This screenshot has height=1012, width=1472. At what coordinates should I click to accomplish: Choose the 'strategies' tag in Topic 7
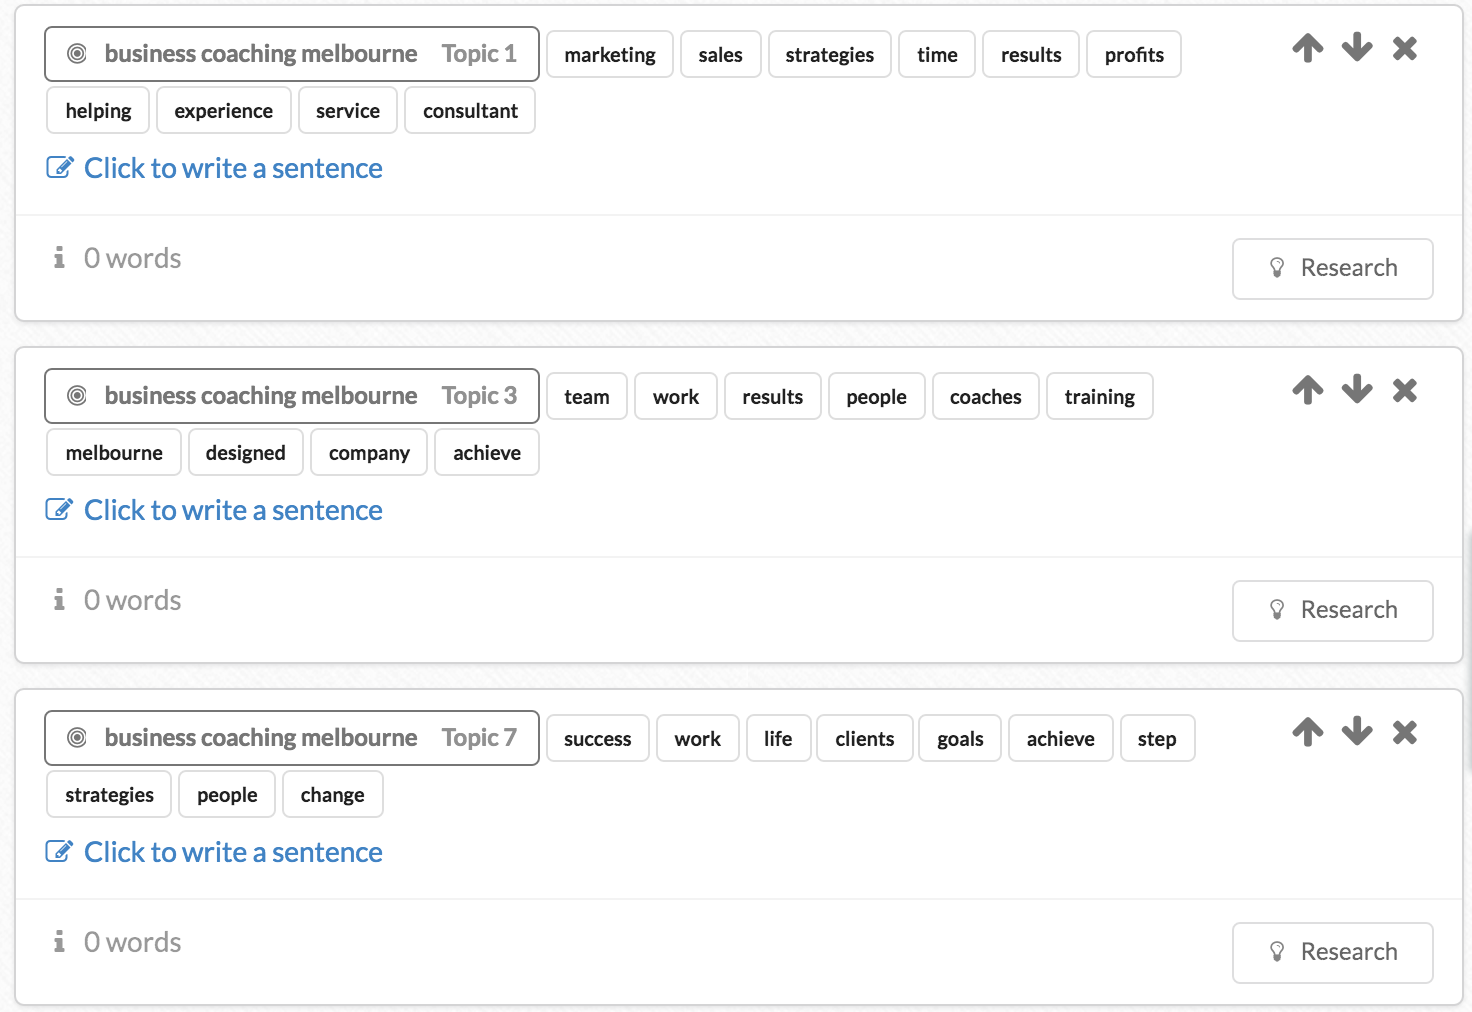[109, 794]
